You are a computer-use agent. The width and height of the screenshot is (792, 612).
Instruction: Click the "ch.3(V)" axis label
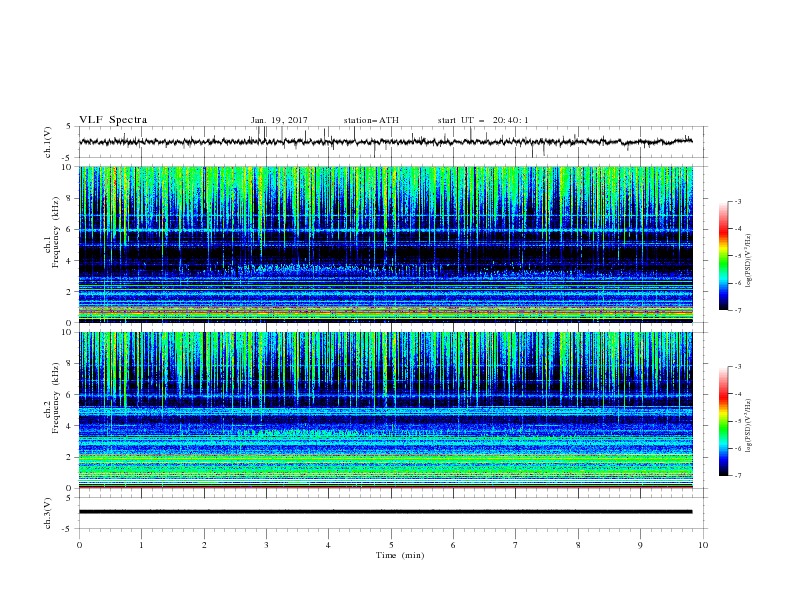pyautogui.click(x=48, y=513)
